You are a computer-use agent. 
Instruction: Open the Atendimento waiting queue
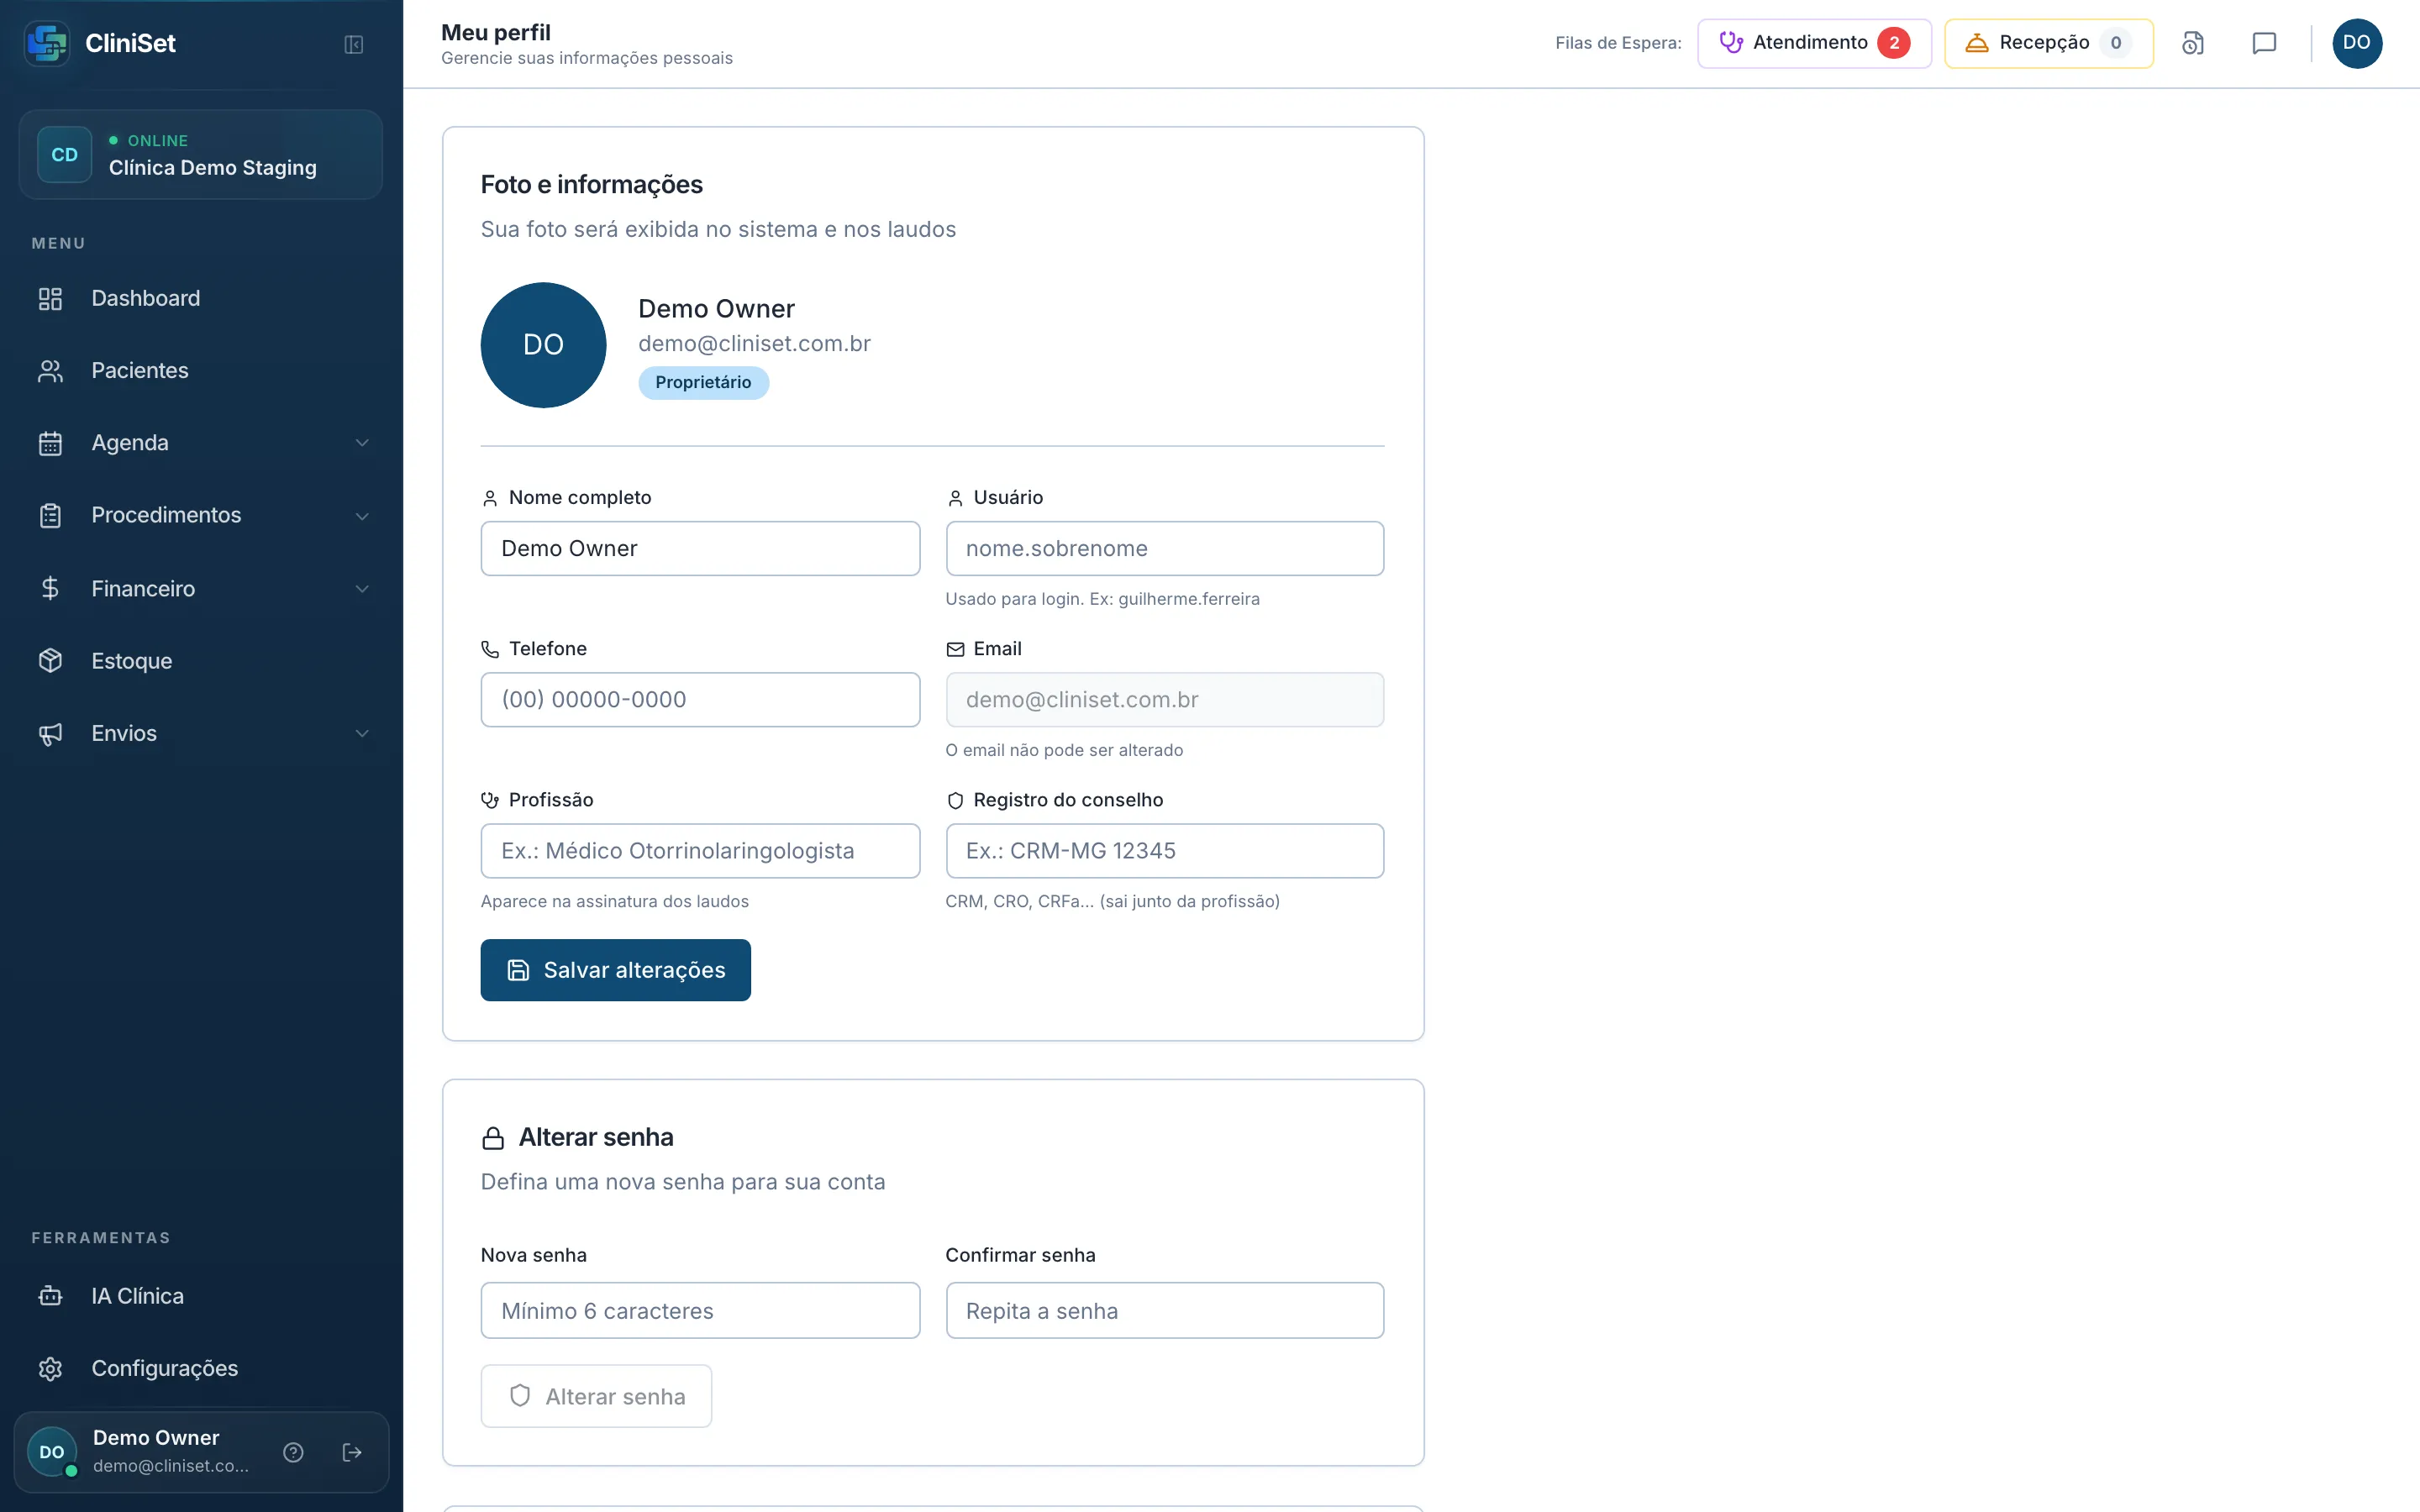1814,43
